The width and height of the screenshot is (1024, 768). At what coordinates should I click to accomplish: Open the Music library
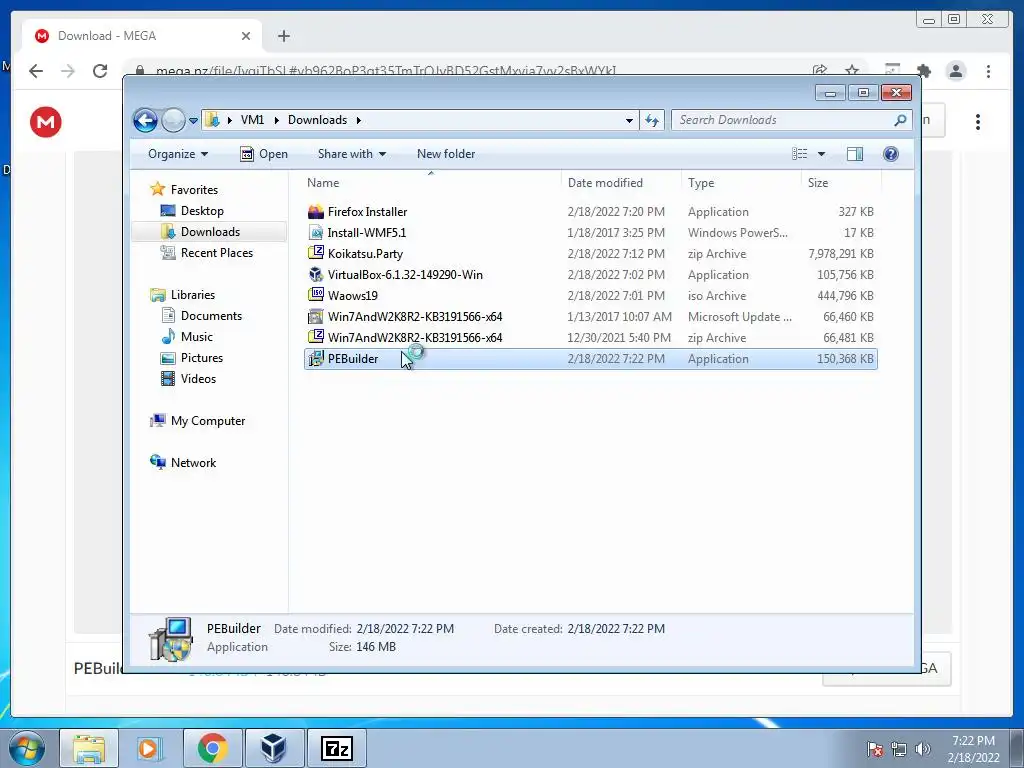197,337
